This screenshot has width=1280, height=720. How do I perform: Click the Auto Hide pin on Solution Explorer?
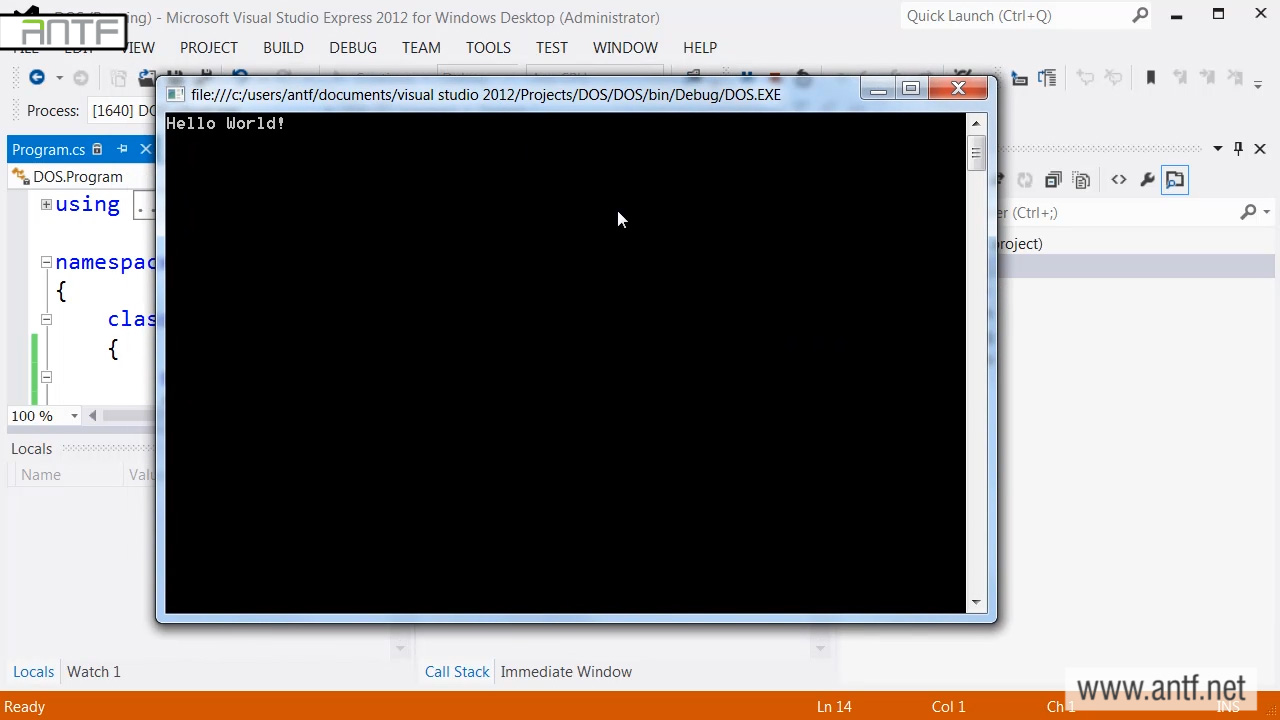[1238, 149]
